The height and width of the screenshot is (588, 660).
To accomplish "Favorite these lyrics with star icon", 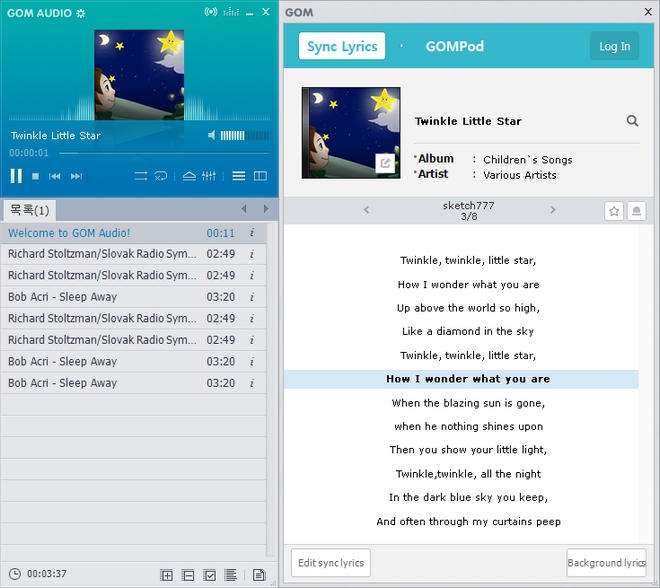I will [x=614, y=211].
